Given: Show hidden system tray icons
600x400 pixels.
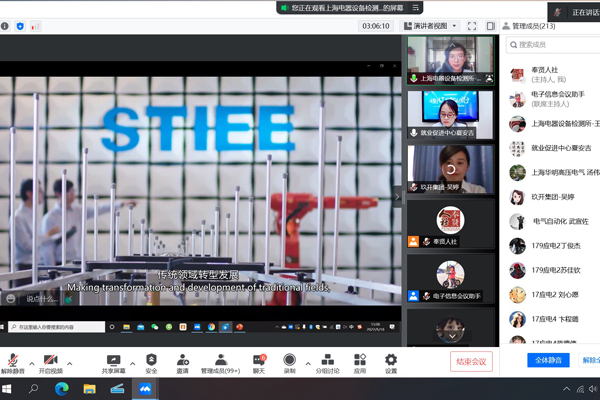Looking at the screenshot, I should (x=566, y=389).
